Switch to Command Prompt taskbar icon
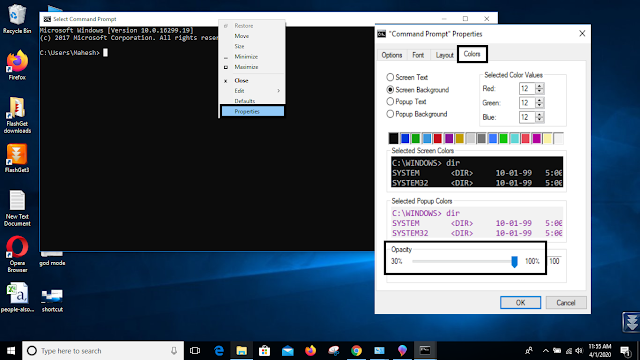Viewport: 640px width, 360px height. 425,351
